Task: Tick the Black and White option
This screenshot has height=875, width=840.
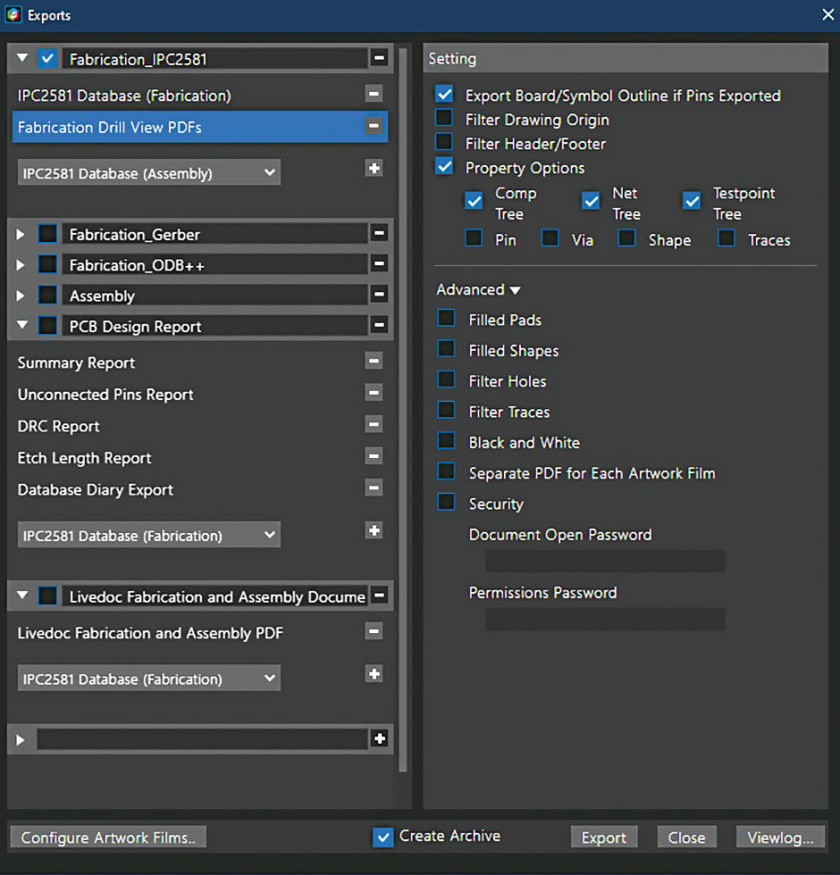Action: [446, 441]
